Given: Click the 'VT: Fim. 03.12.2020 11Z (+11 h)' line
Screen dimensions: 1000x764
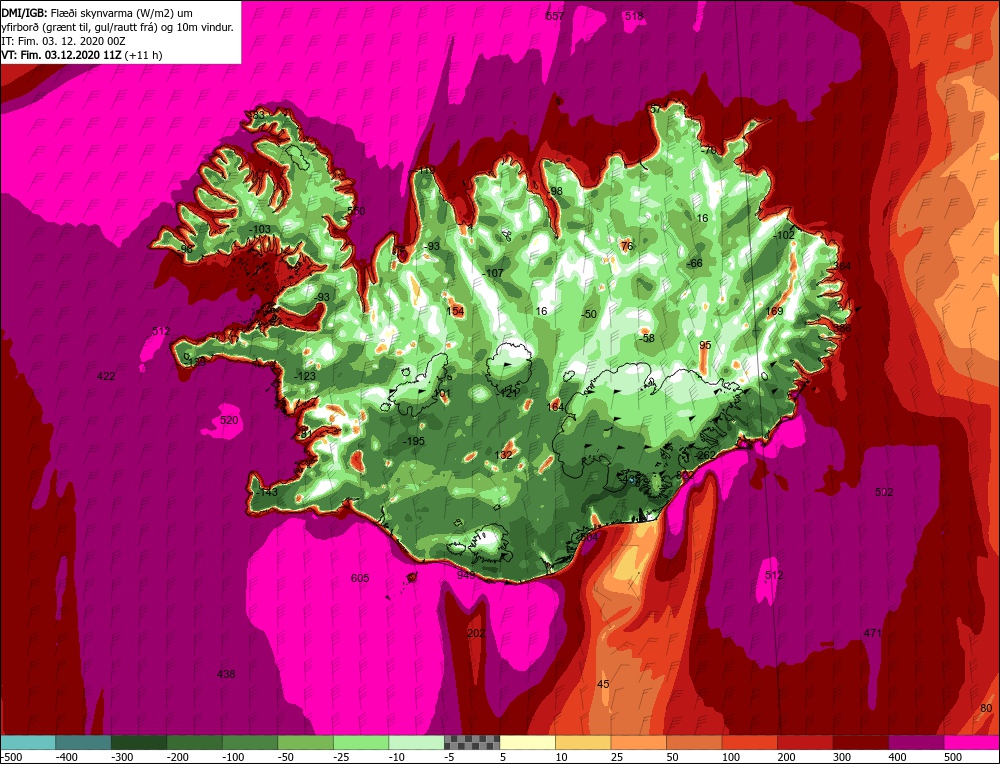Looking at the screenshot, I should point(82,55).
